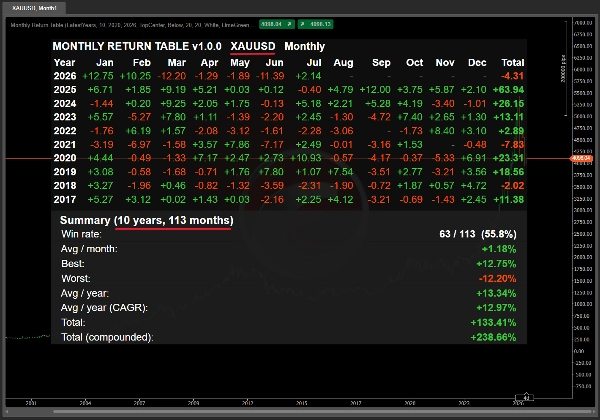Click Aug 2017 cell '+4.12'

click(x=341, y=199)
